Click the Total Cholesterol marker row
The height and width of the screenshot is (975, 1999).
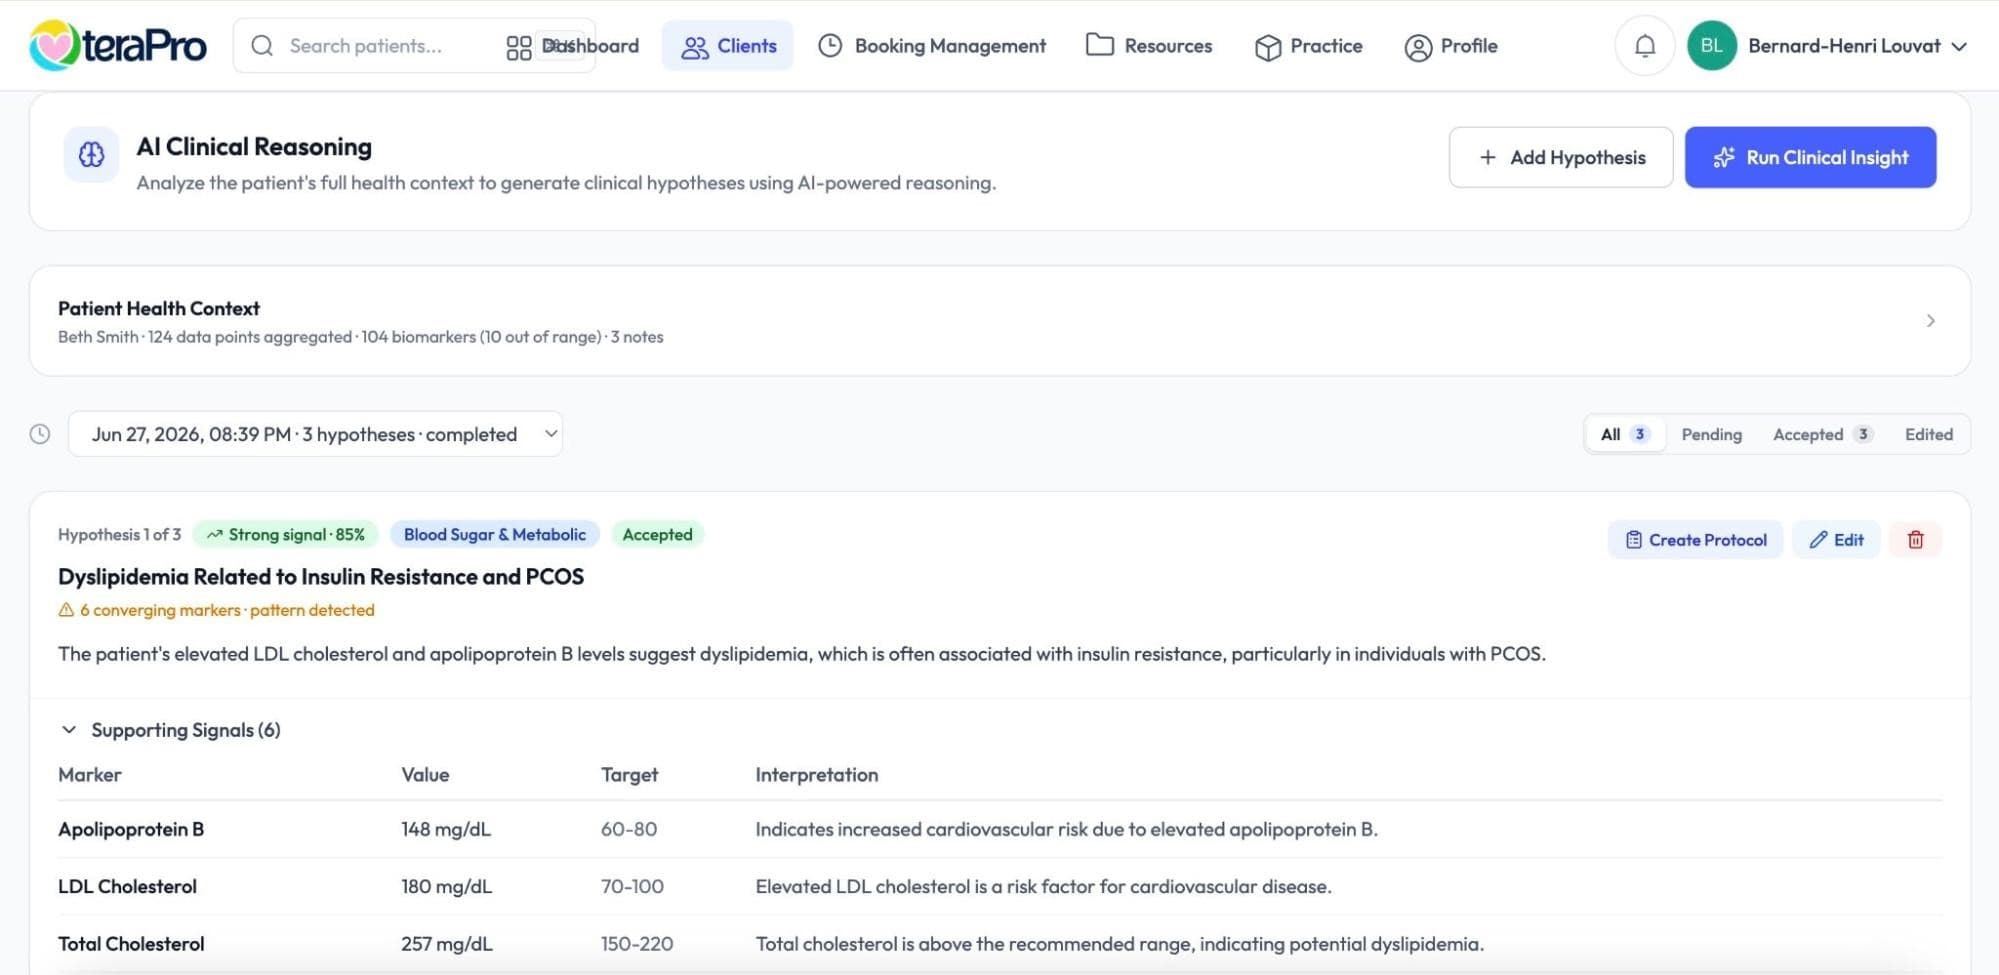click(x=1000, y=943)
